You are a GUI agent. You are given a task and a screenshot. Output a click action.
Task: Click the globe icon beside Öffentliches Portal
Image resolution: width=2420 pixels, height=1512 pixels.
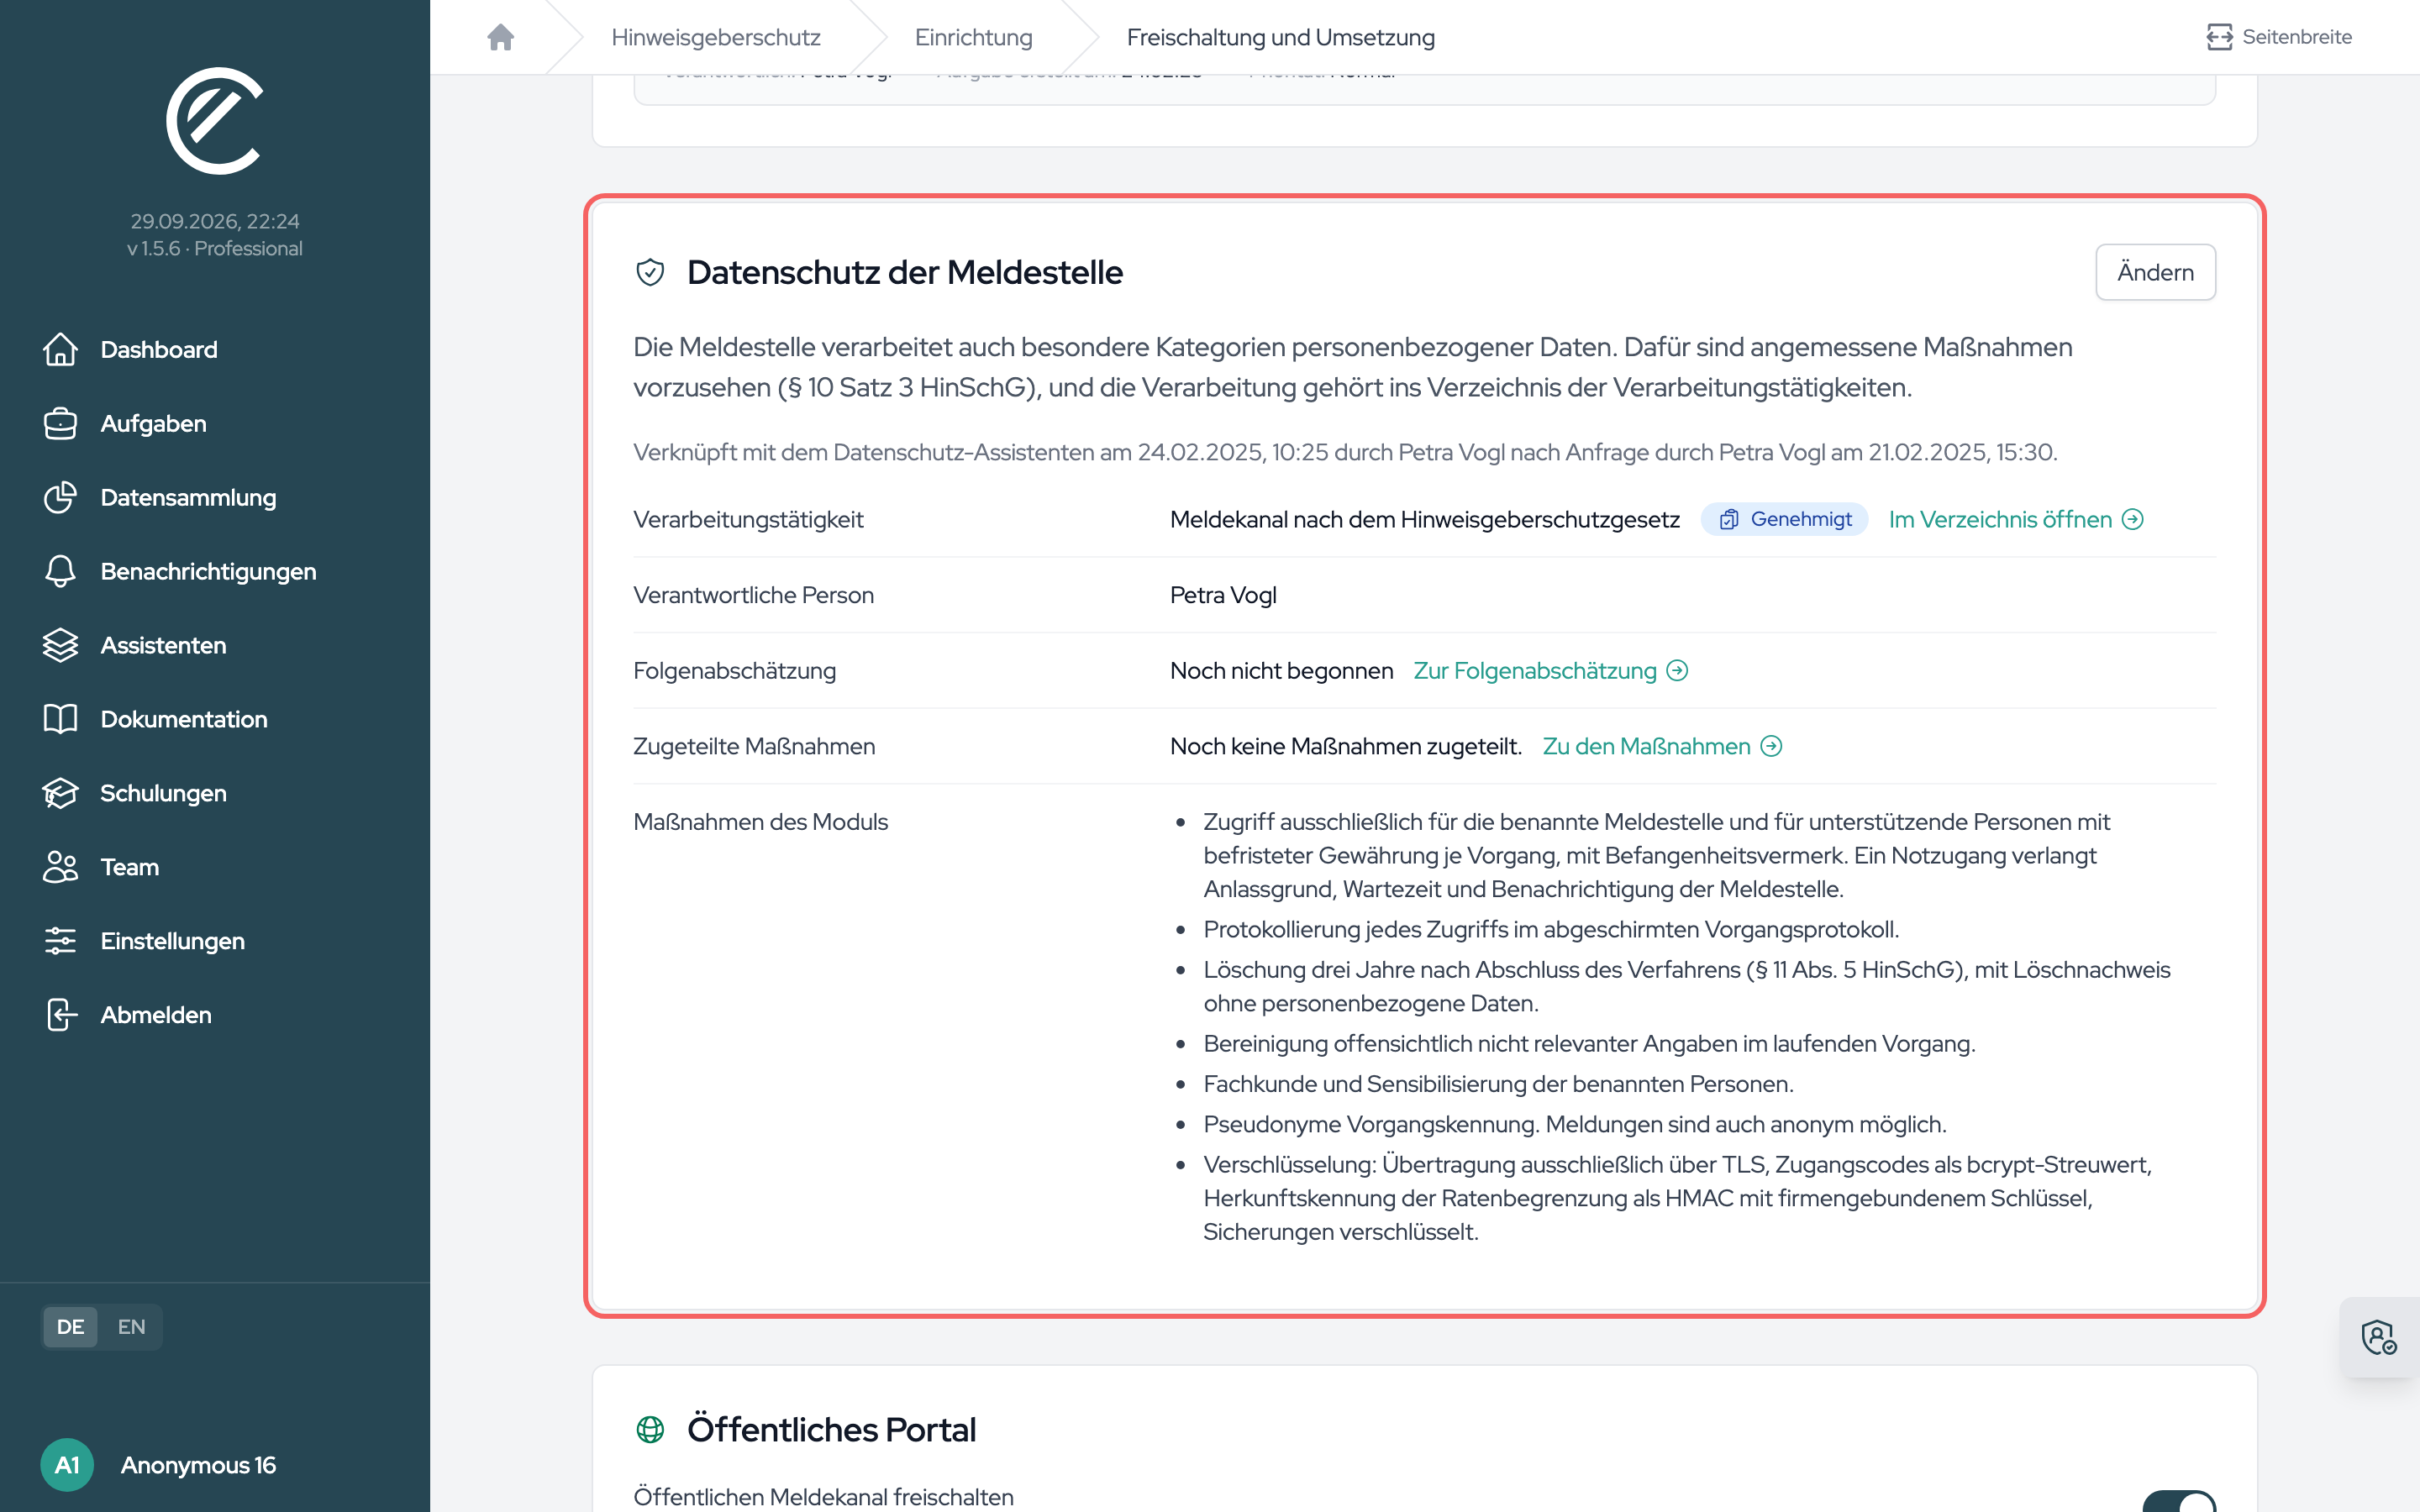tap(650, 1429)
